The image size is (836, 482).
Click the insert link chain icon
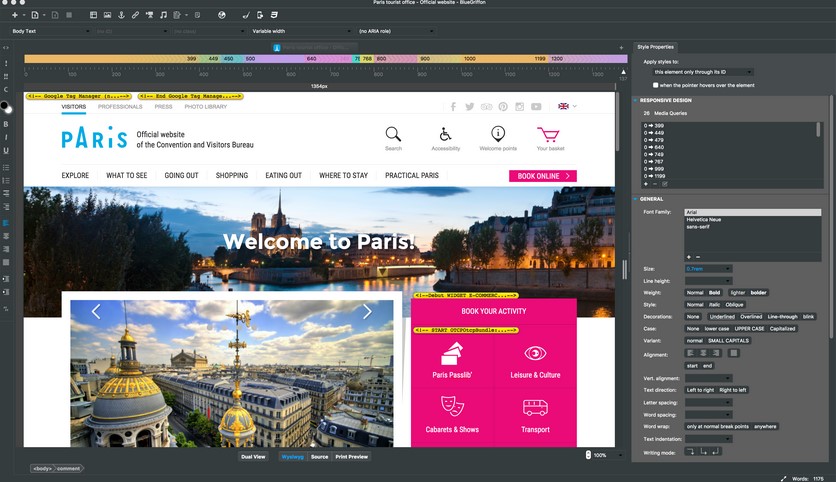coord(135,15)
